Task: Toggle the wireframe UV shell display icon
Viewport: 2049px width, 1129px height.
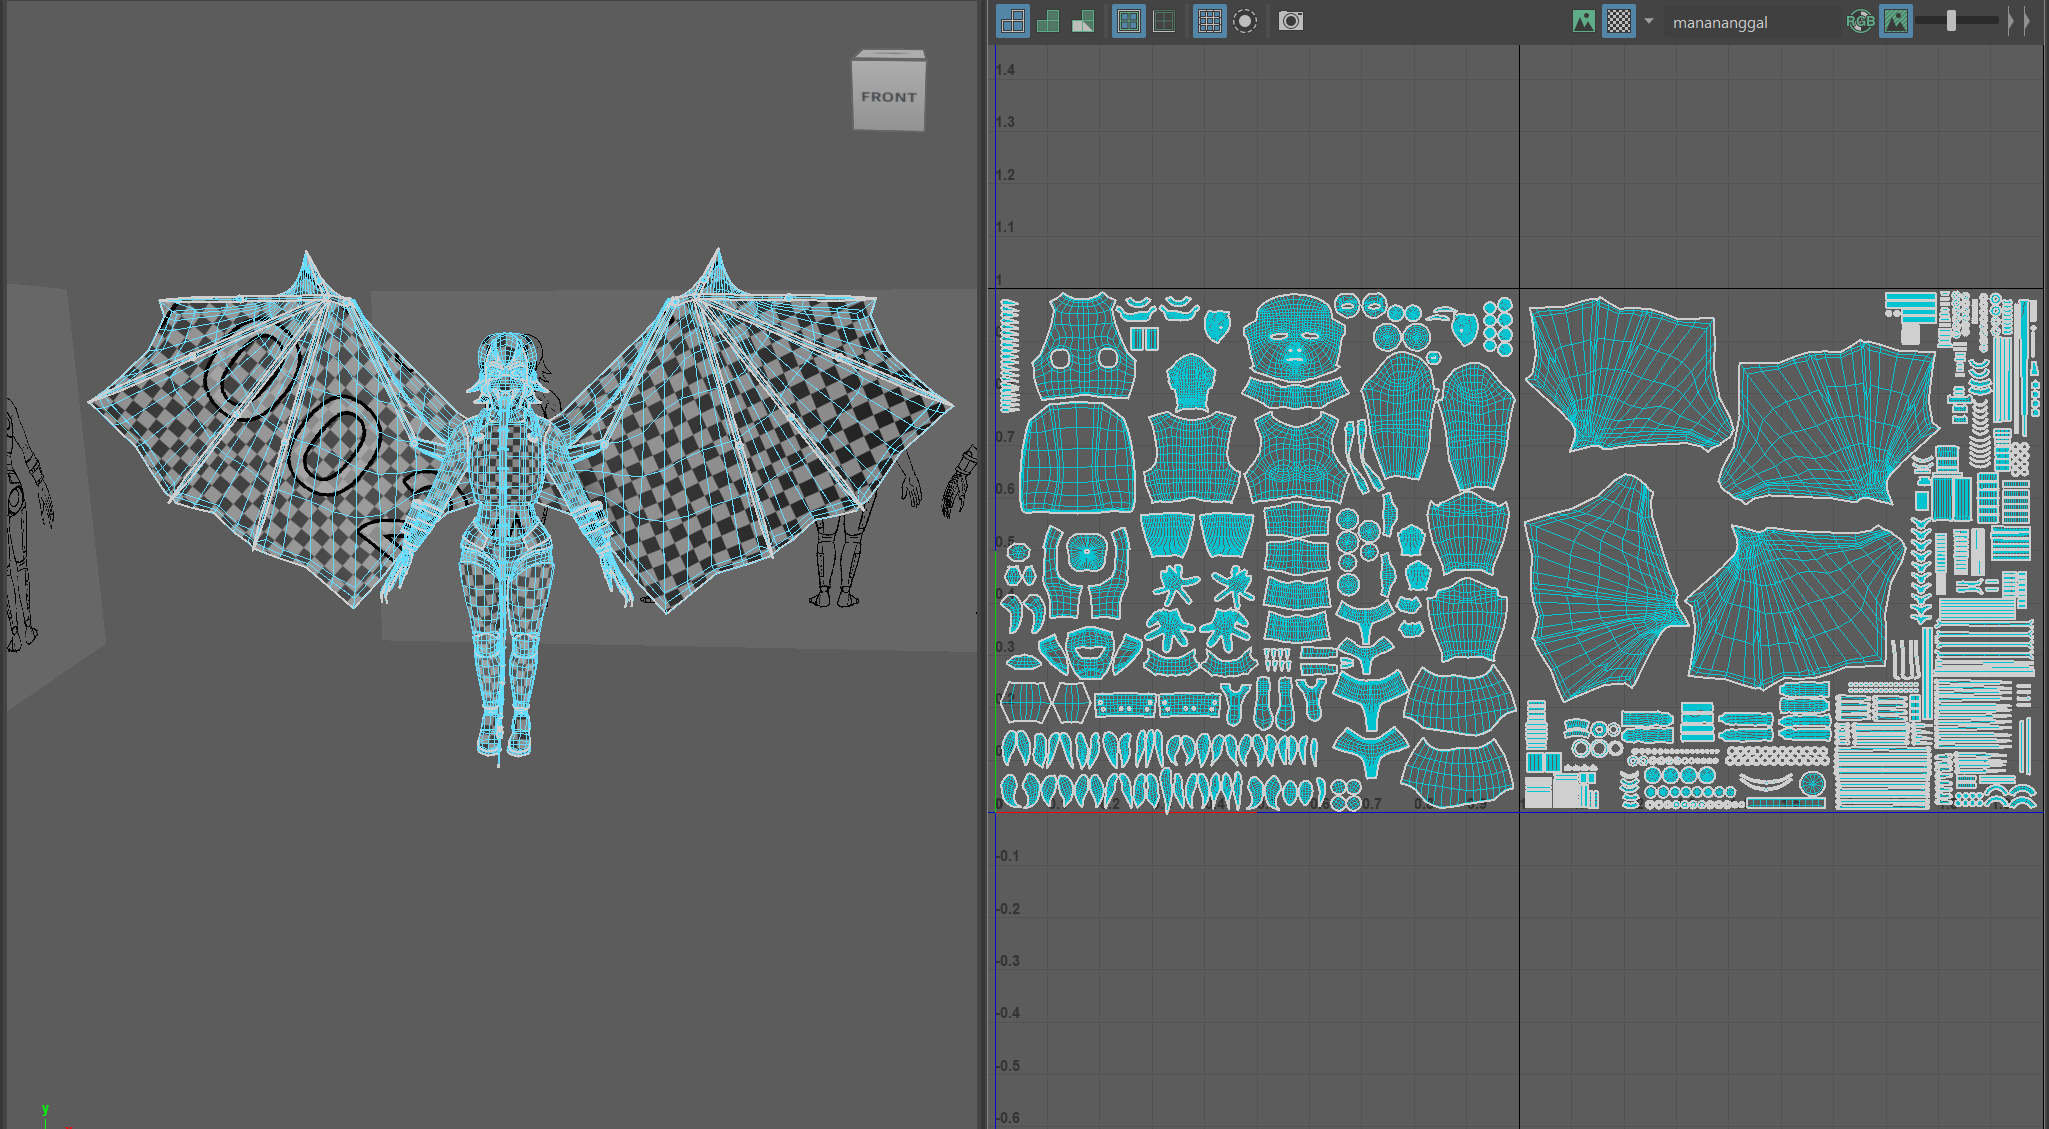Action: tap(1012, 21)
